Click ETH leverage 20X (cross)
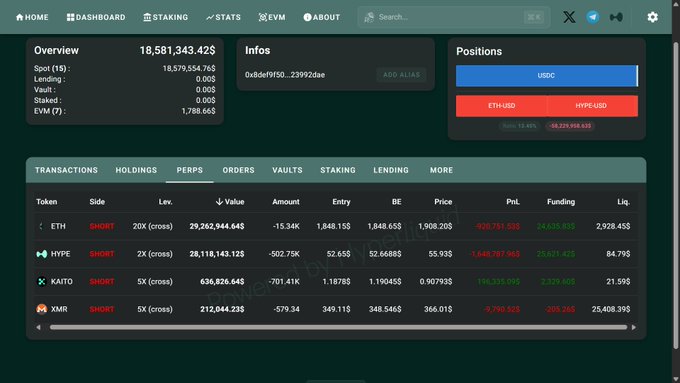The width and height of the screenshot is (680, 383). click(x=153, y=226)
